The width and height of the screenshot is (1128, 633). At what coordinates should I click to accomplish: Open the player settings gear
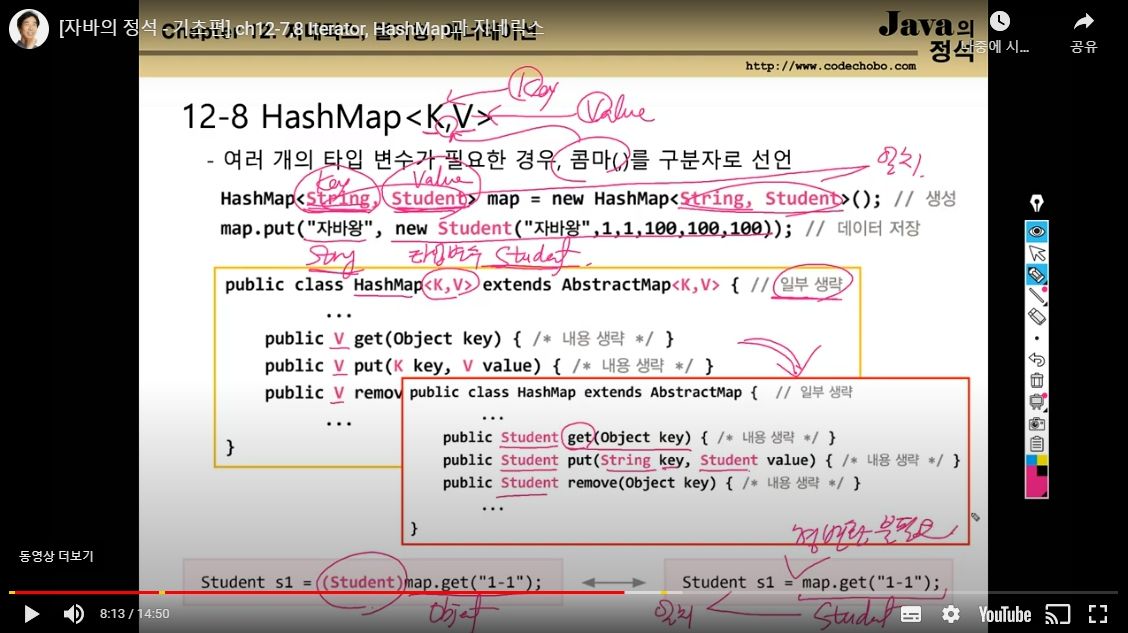pos(951,614)
